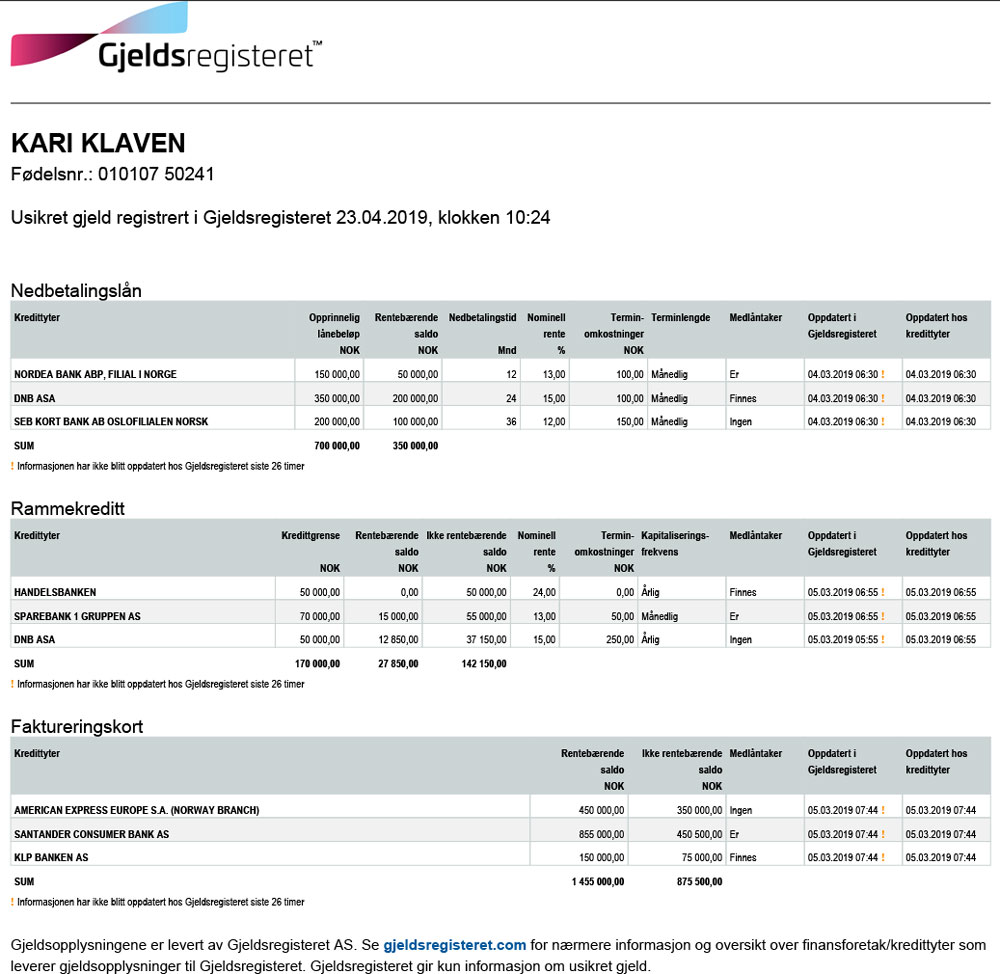Click Santander's balance 855 000,00
1000x974 pixels.
tap(601, 834)
